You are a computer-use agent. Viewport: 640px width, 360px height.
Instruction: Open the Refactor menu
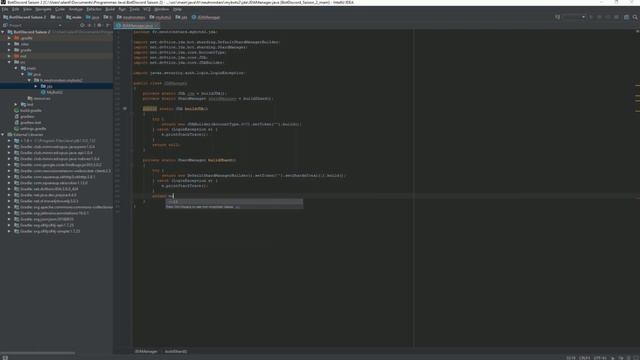click(x=94, y=9)
